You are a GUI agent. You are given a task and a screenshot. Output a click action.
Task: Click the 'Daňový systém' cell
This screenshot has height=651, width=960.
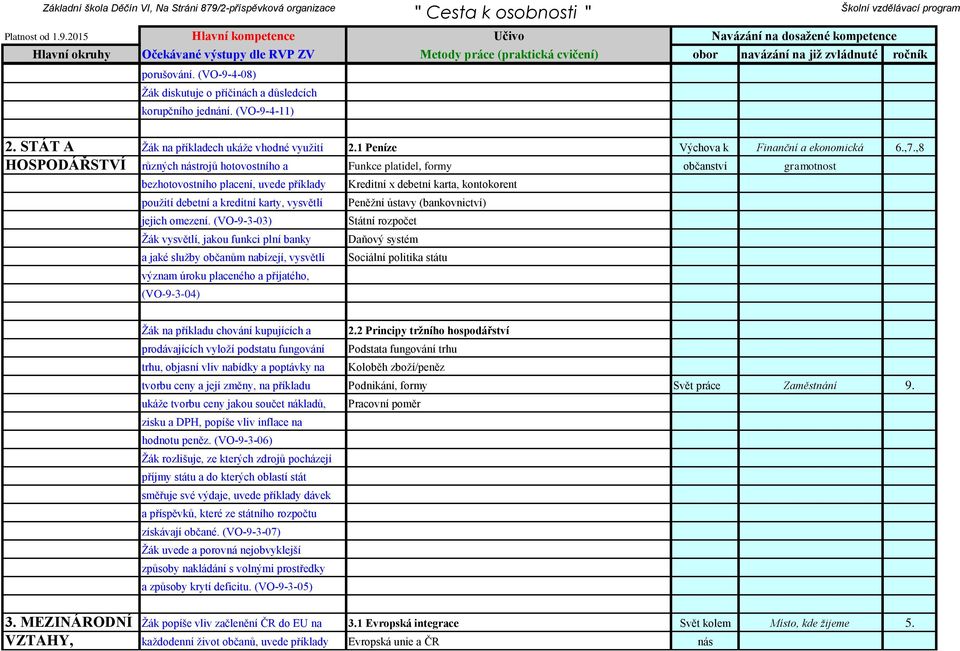click(509, 239)
